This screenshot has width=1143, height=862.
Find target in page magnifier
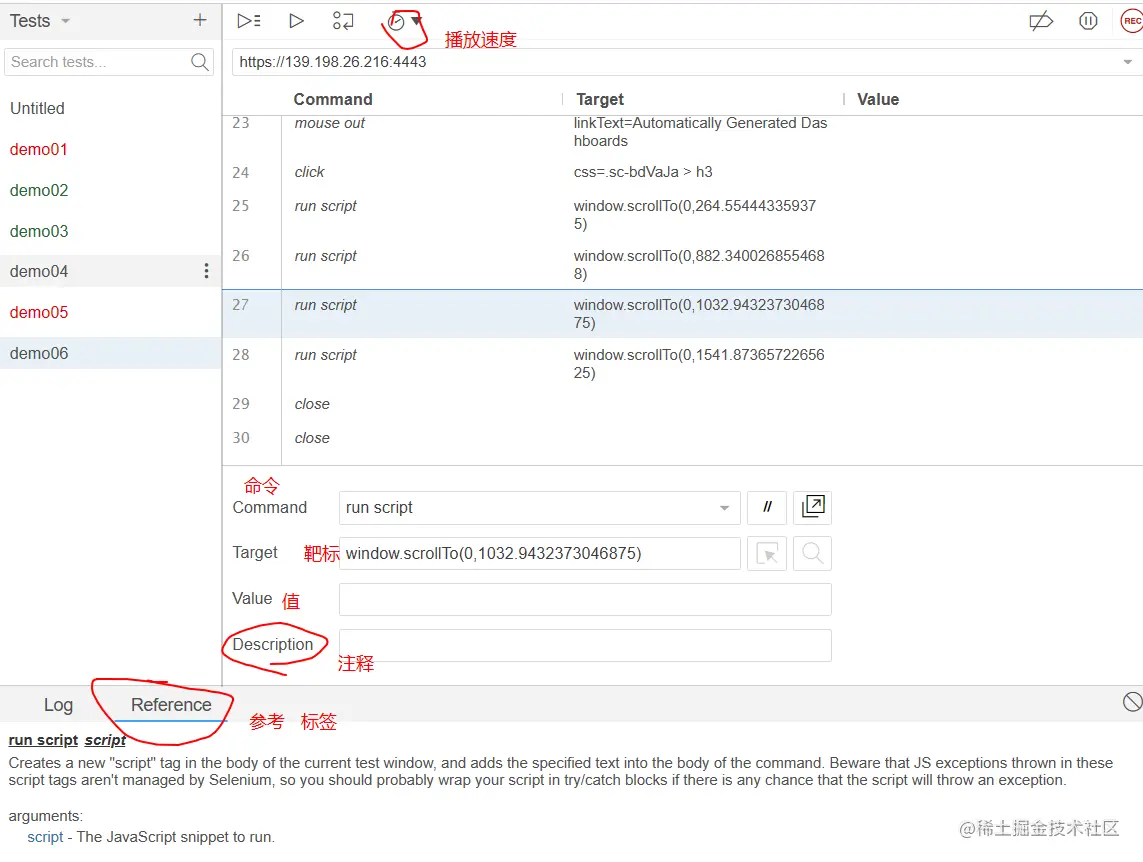click(x=812, y=554)
